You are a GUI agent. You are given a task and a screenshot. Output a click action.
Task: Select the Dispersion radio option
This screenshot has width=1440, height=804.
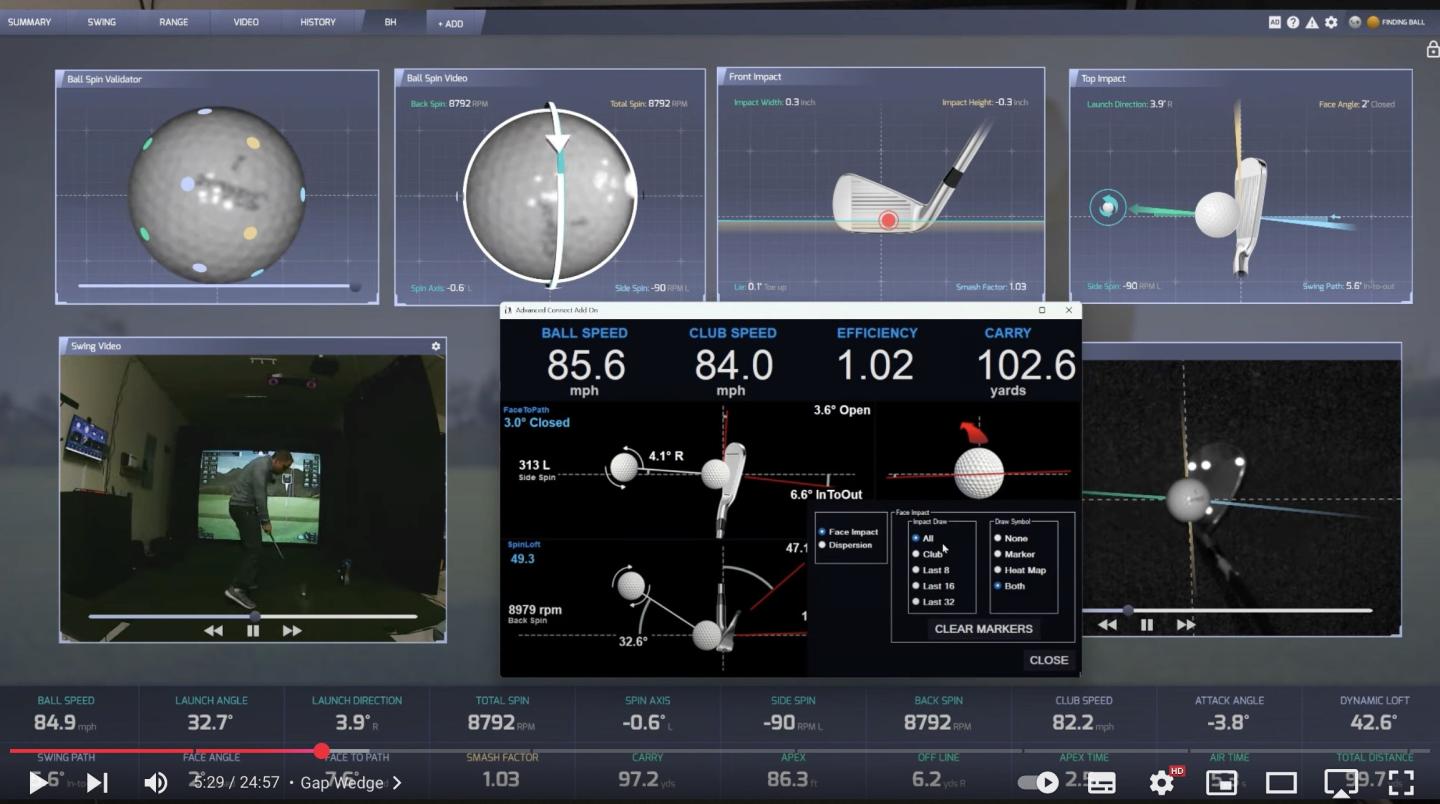[x=823, y=545]
